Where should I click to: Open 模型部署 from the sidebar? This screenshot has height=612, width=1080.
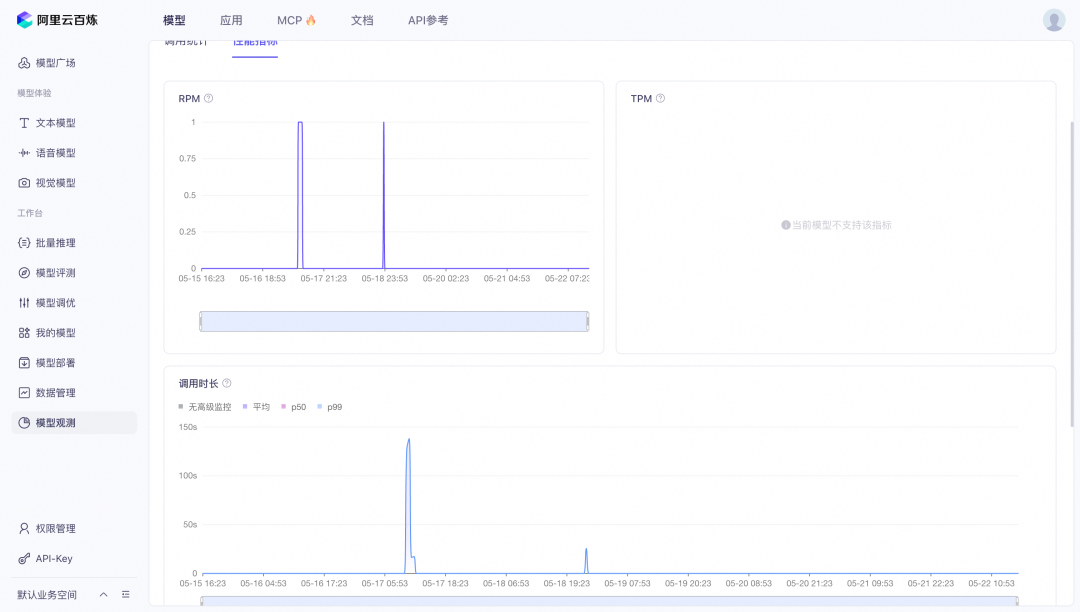pos(55,363)
